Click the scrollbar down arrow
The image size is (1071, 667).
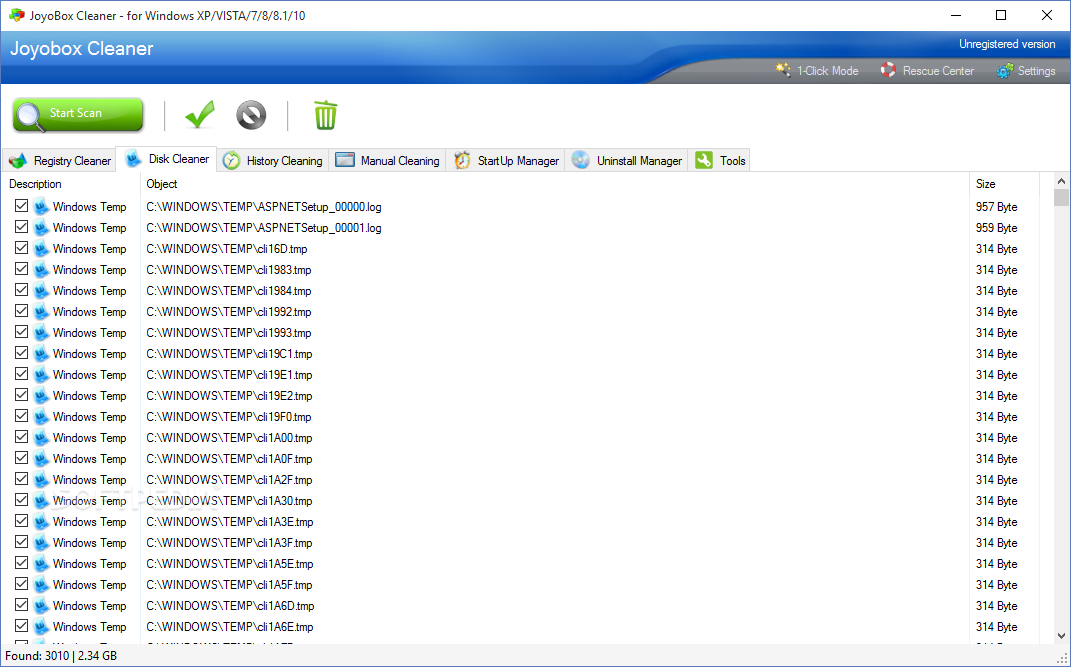tap(1061, 636)
